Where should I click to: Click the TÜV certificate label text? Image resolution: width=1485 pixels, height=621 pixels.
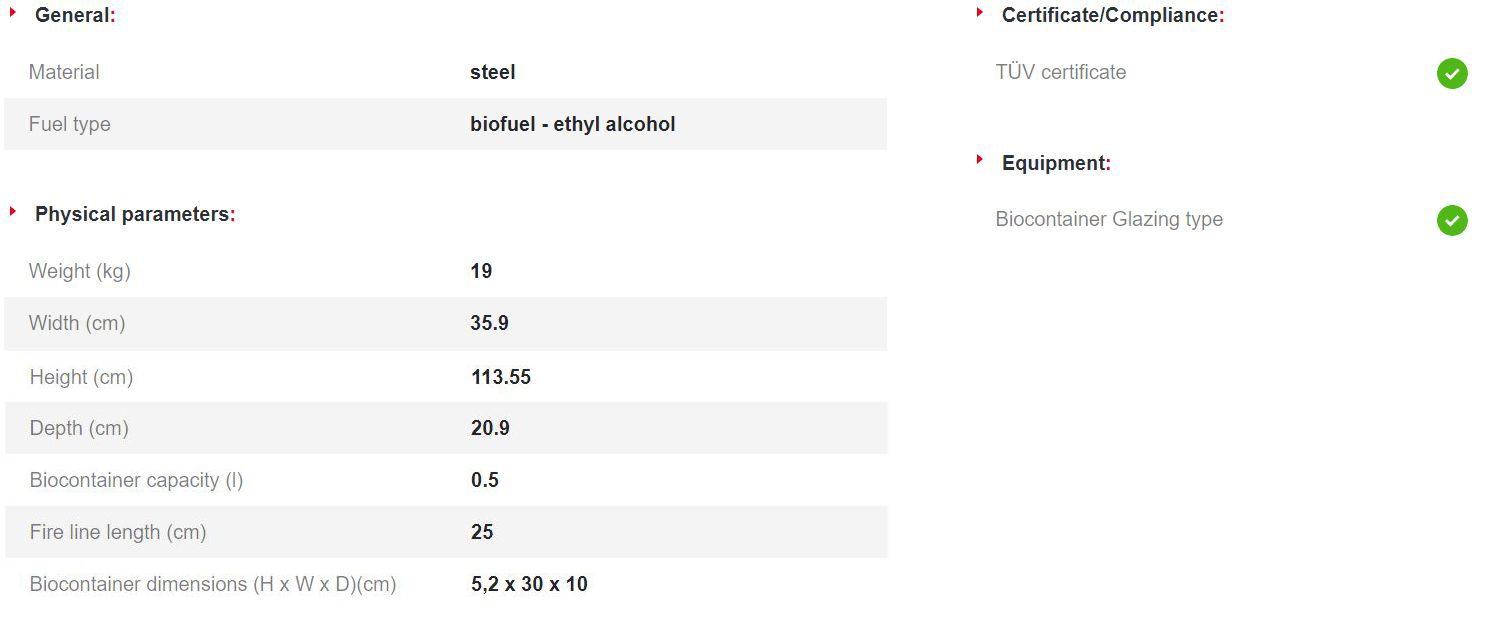[1060, 72]
